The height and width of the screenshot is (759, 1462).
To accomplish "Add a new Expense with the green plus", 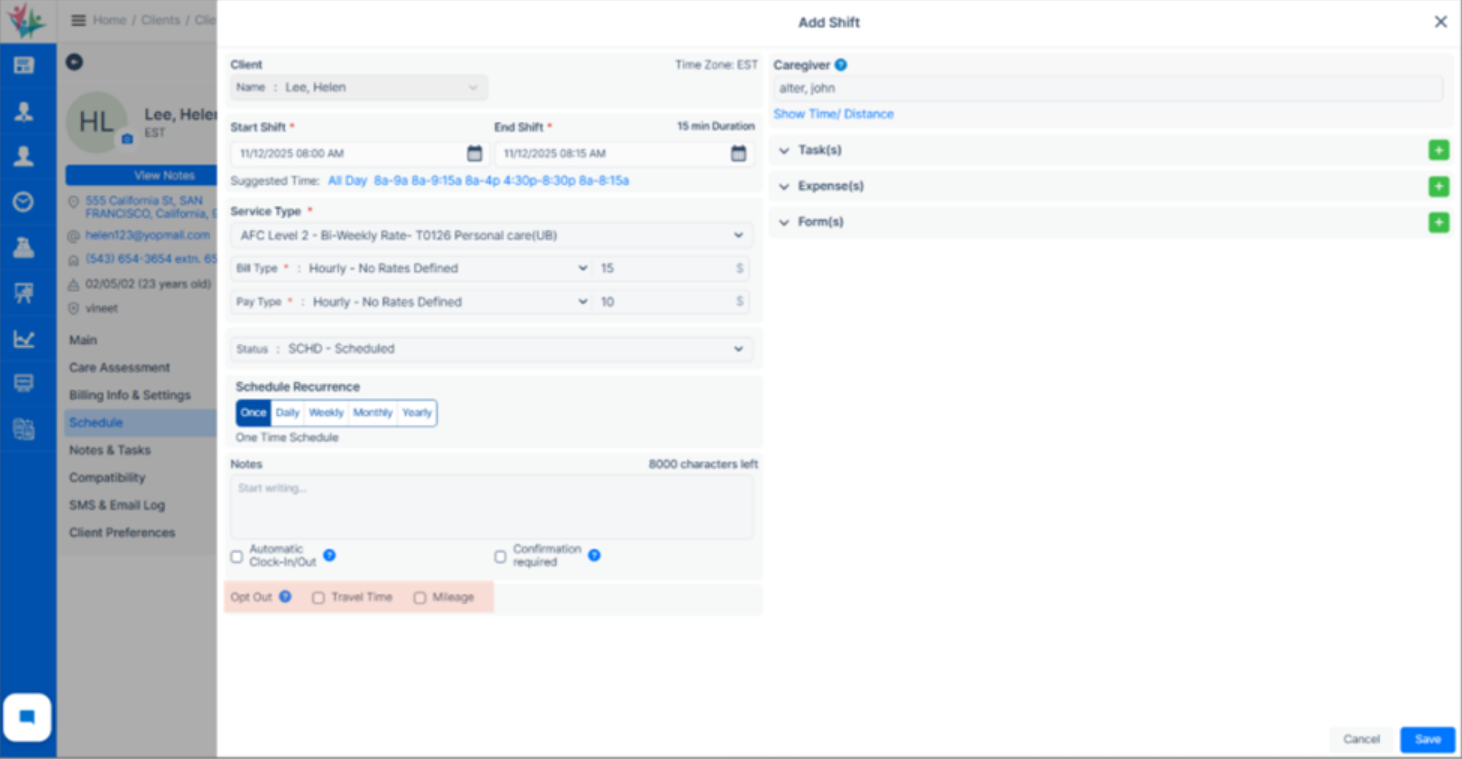I will (x=1438, y=186).
